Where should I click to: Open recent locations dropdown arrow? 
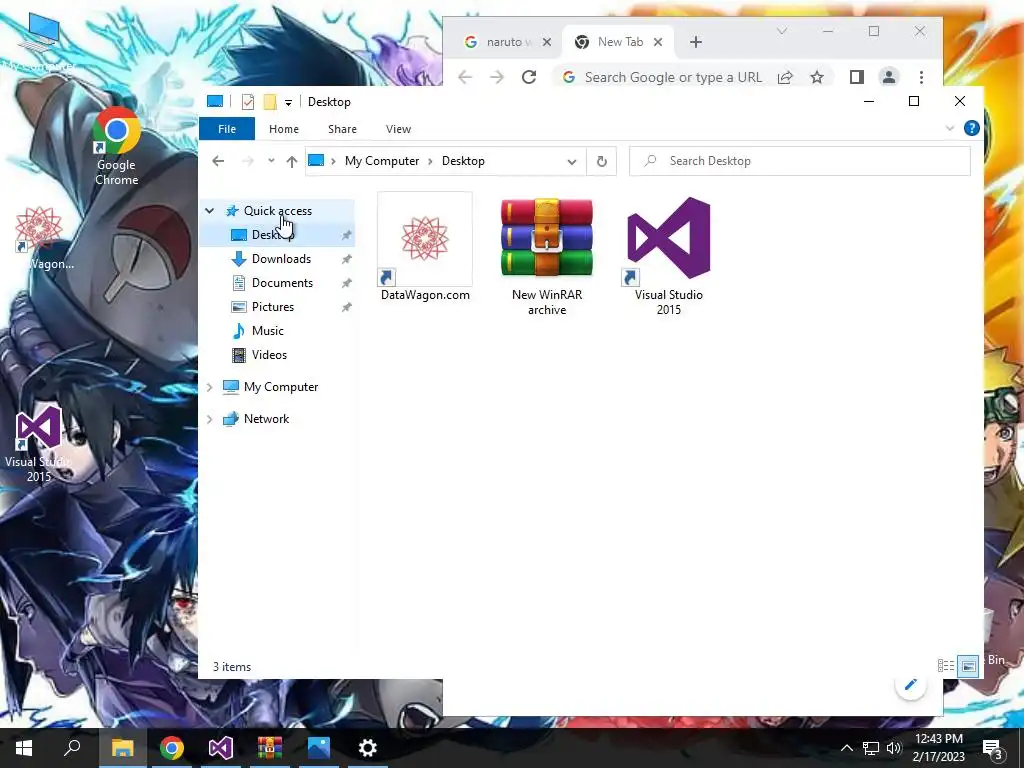point(271,161)
